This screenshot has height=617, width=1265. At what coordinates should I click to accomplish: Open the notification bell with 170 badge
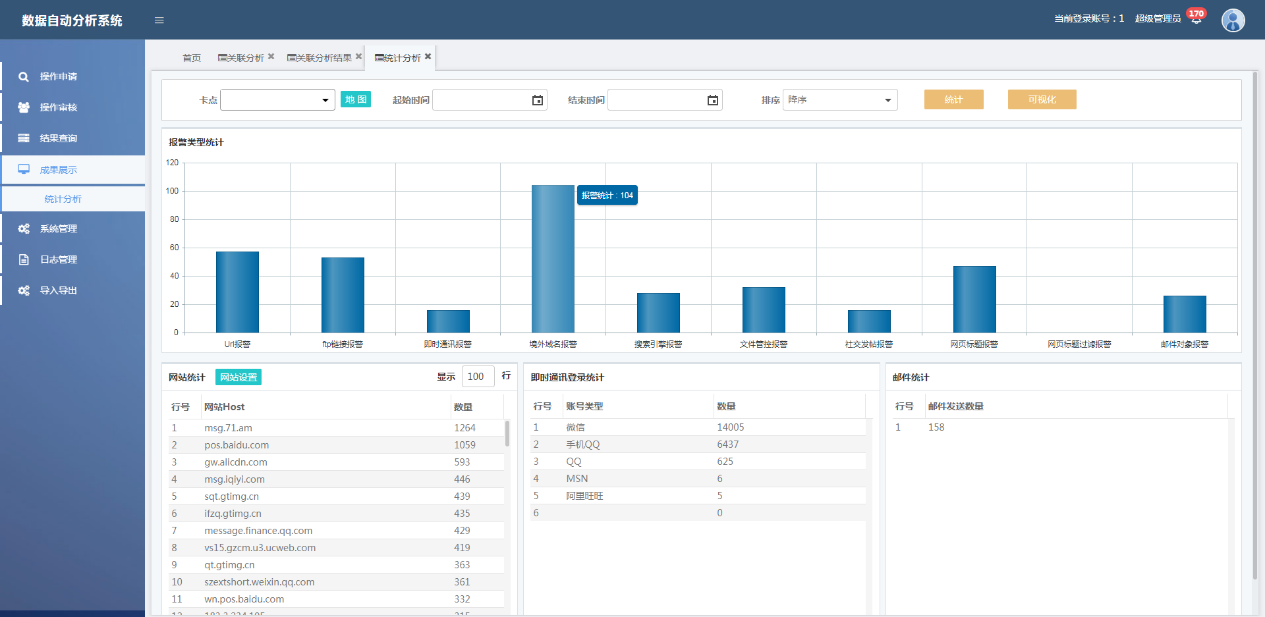(x=1195, y=19)
